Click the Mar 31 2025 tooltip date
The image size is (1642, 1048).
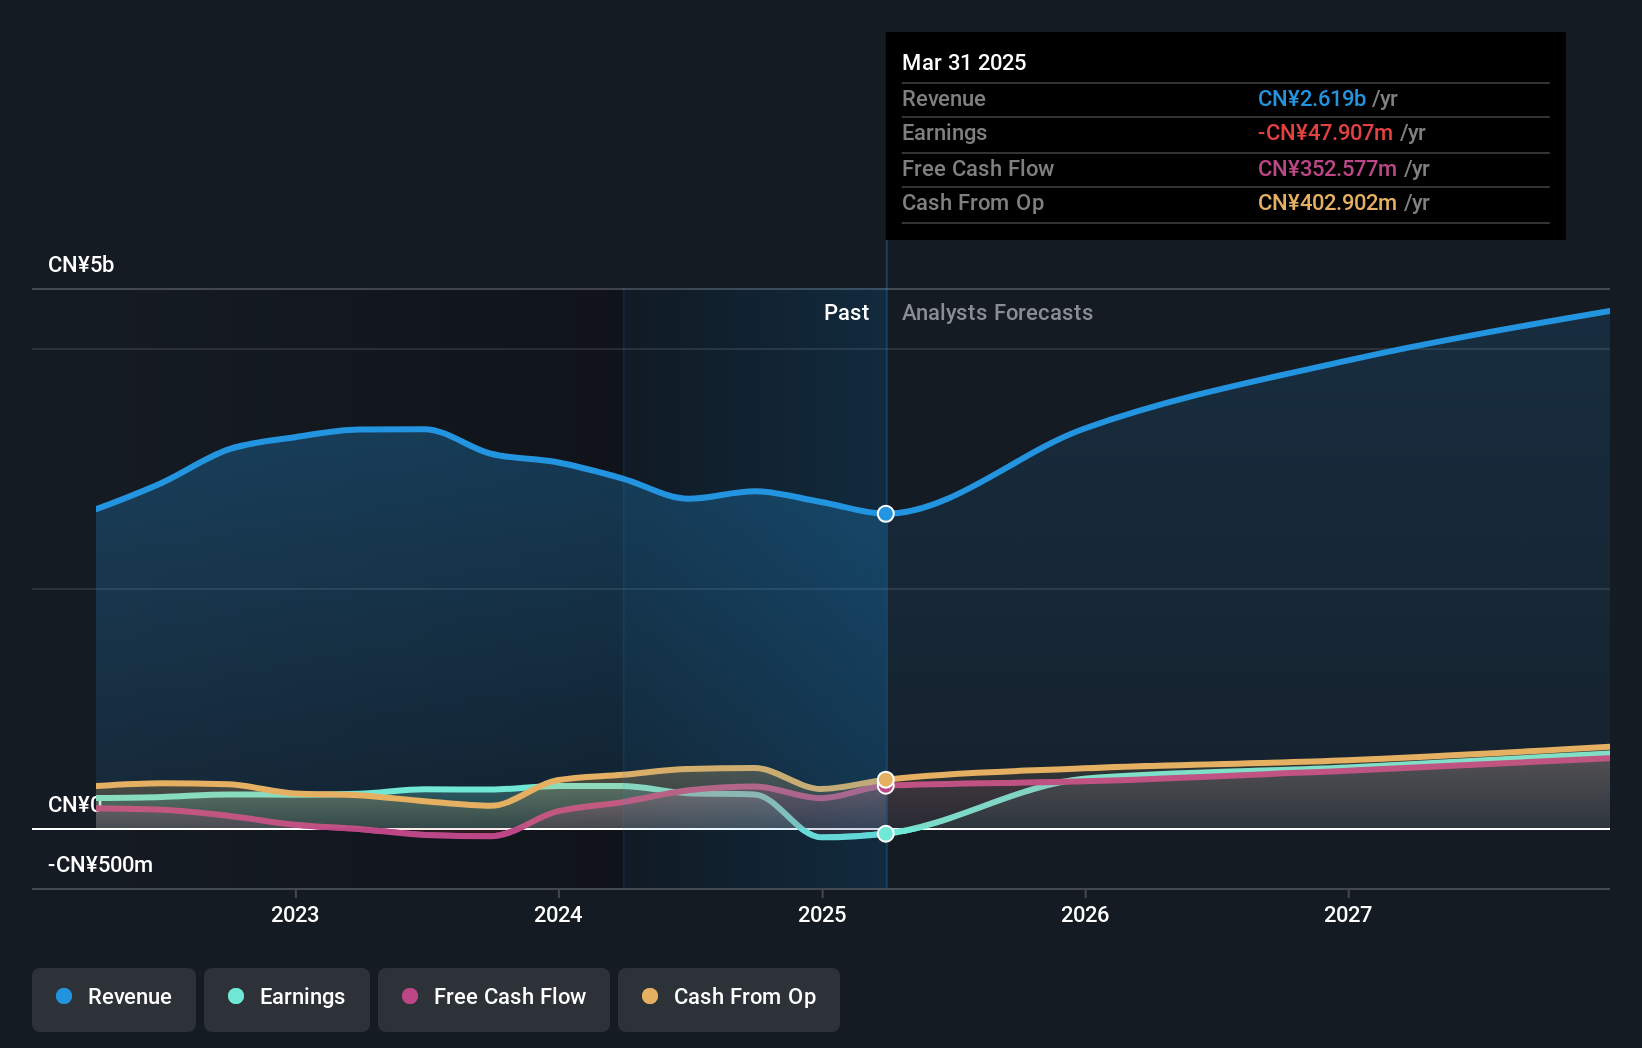(x=964, y=63)
